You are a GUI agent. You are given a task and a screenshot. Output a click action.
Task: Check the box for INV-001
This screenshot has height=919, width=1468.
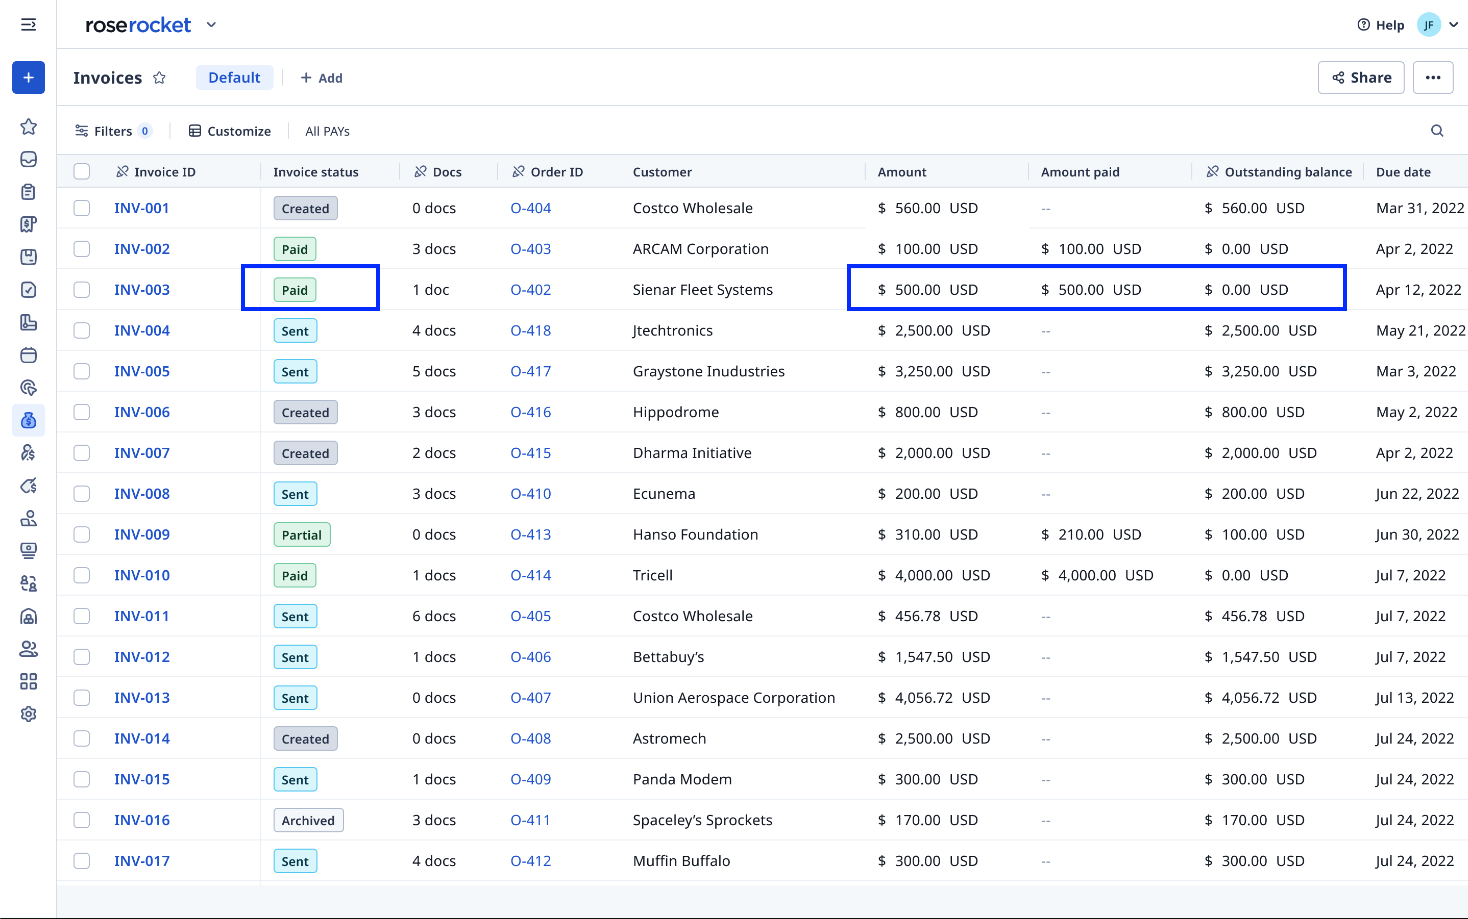82,208
